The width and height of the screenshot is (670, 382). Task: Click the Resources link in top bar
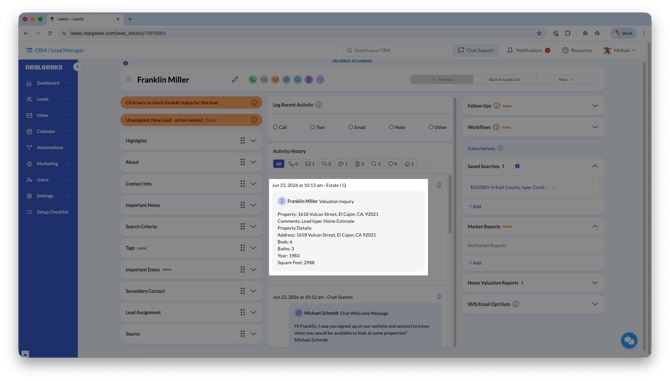pyautogui.click(x=577, y=50)
